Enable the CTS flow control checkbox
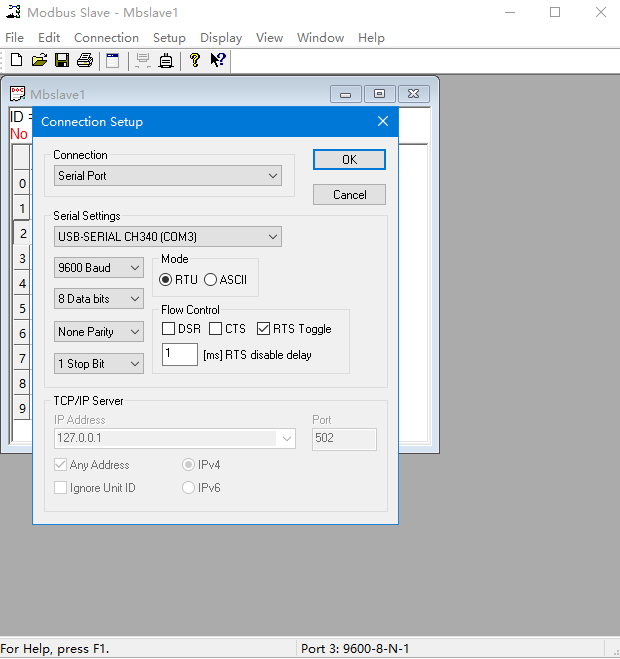Image resolution: width=620 pixels, height=659 pixels. (x=216, y=329)
